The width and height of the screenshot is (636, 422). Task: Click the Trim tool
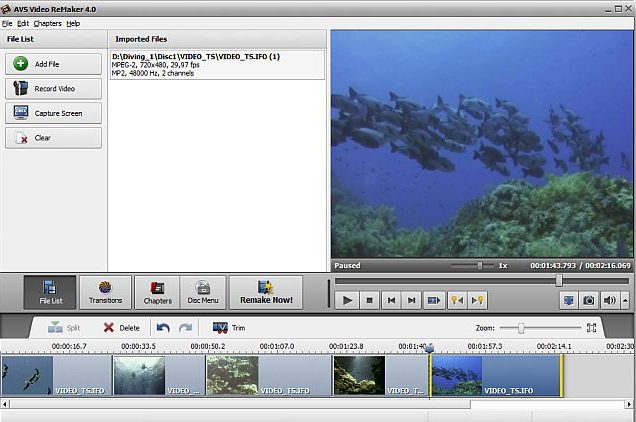coord(229,327)
